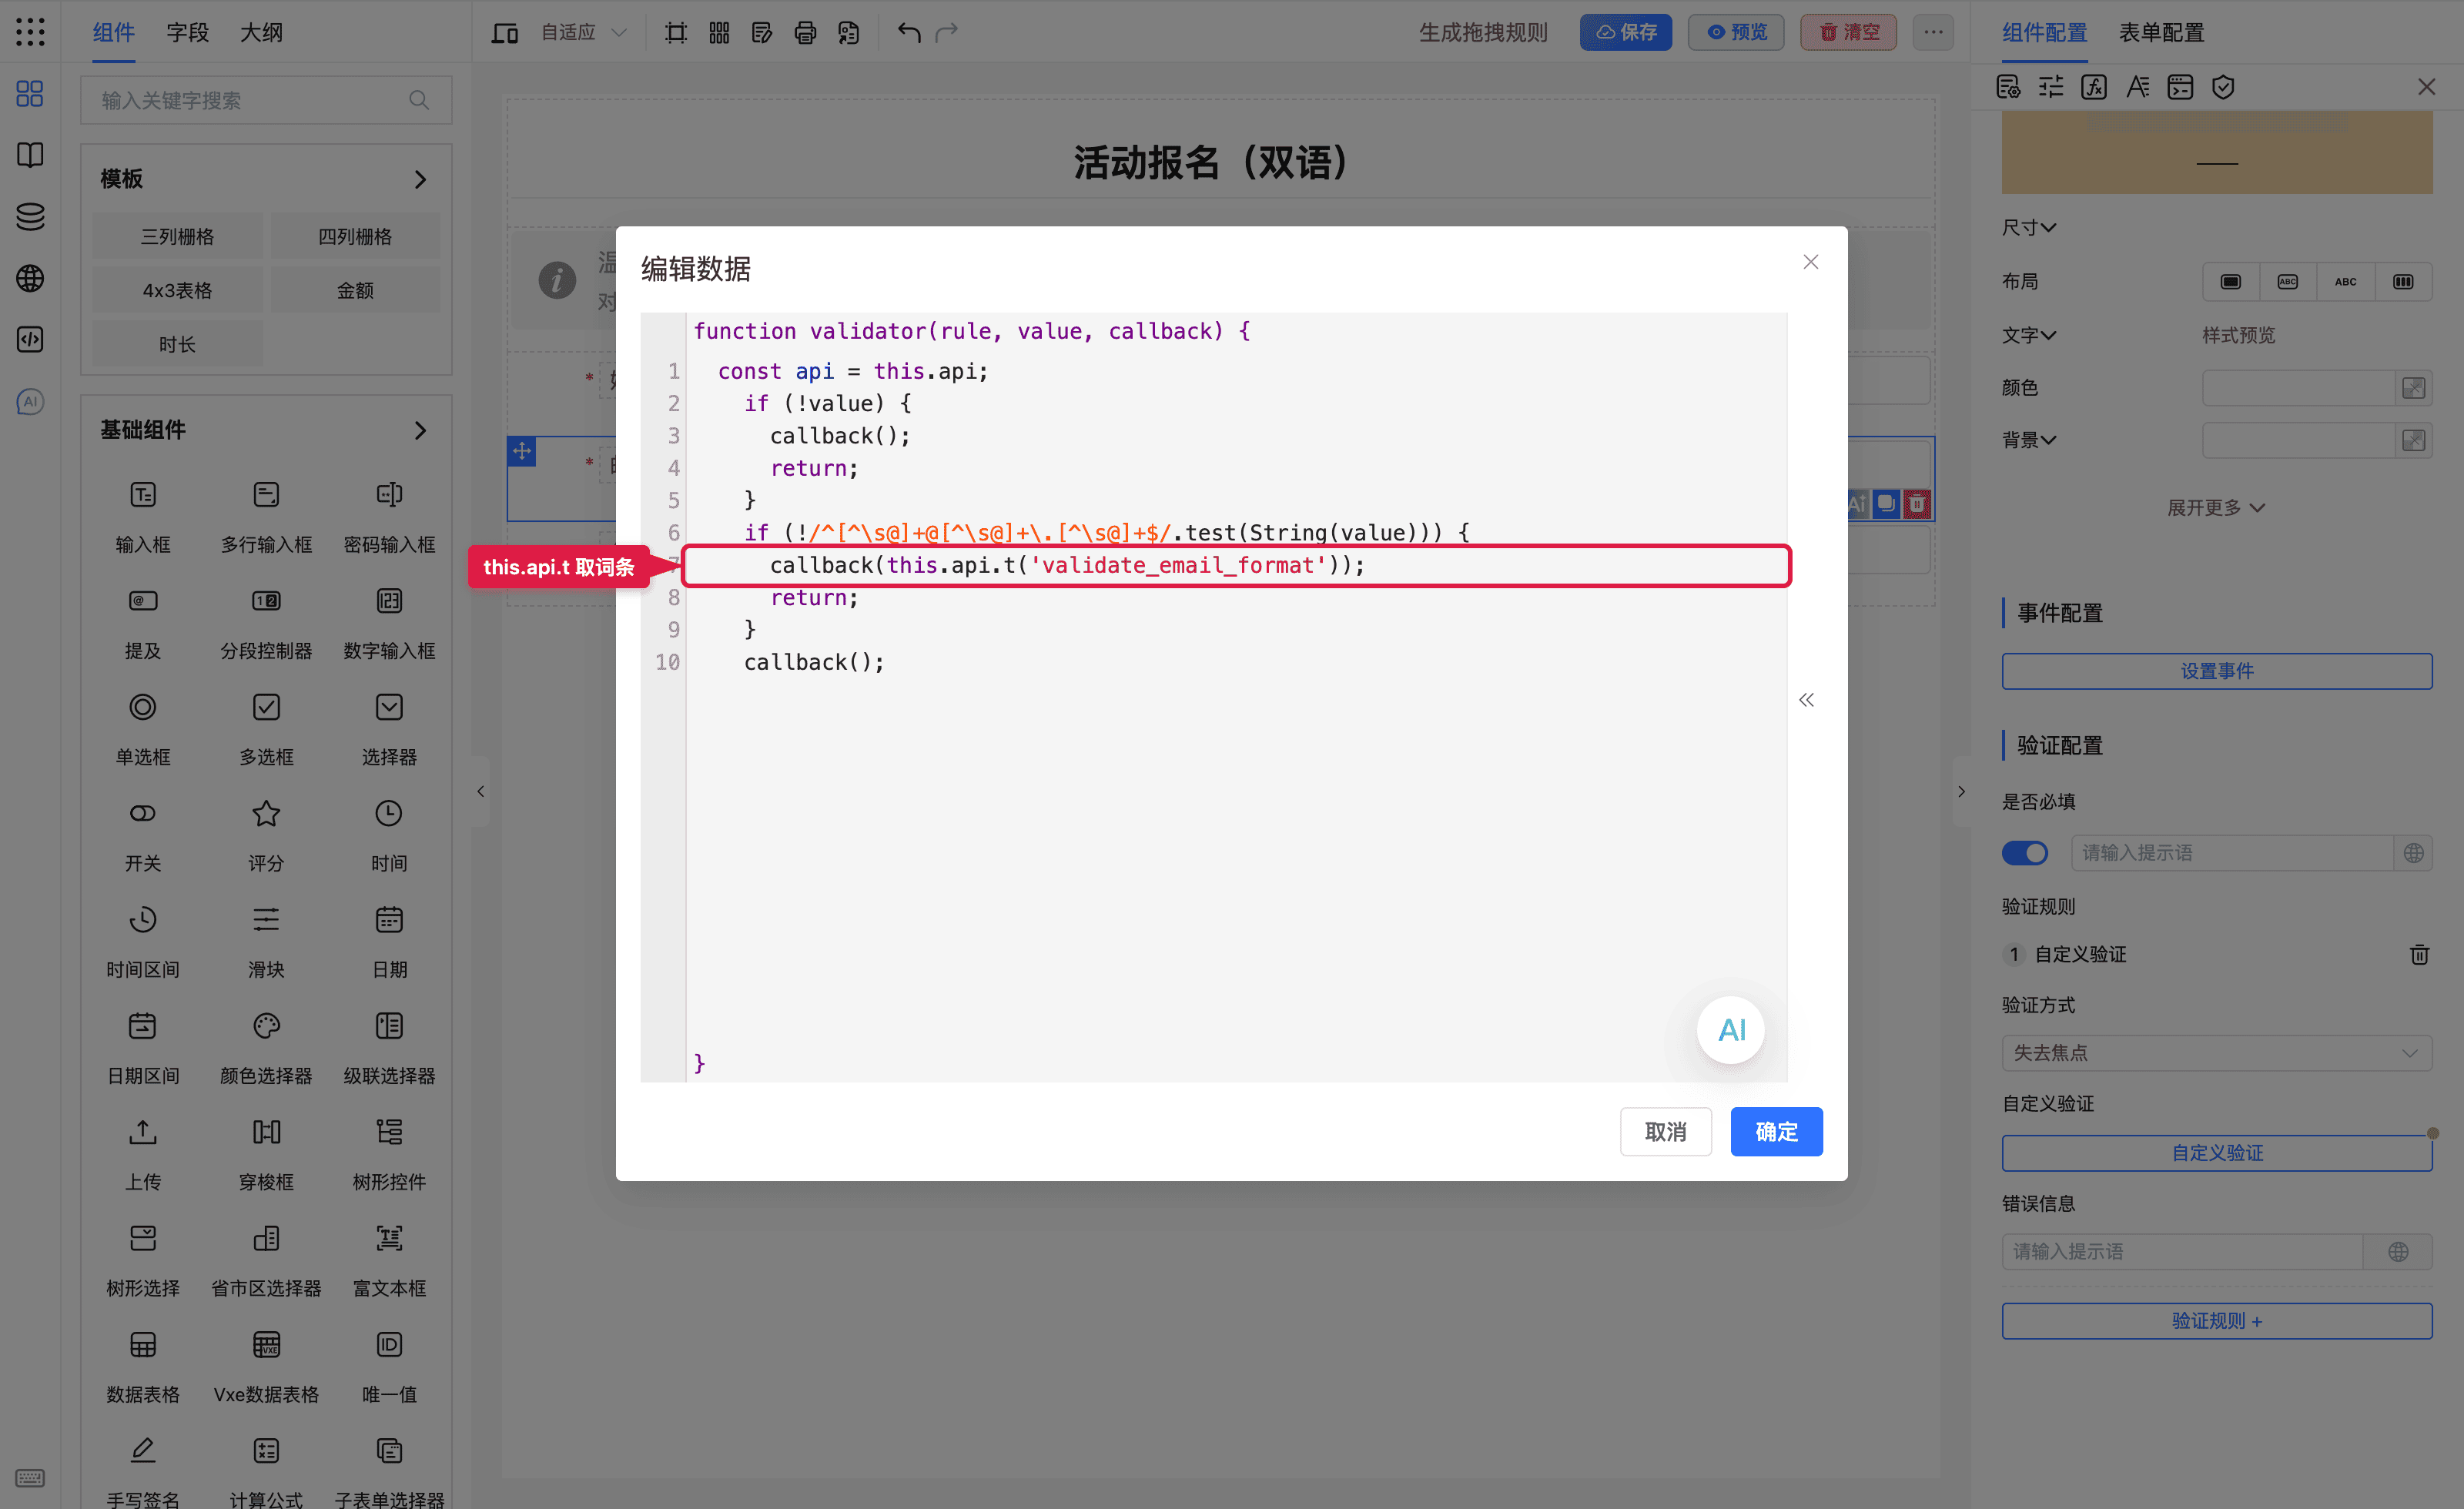Image resolution: width=2464 pixels, height=1509 pixels.
Task: Click 展开更多 to show more styles
Action: tap(2216, 507)
